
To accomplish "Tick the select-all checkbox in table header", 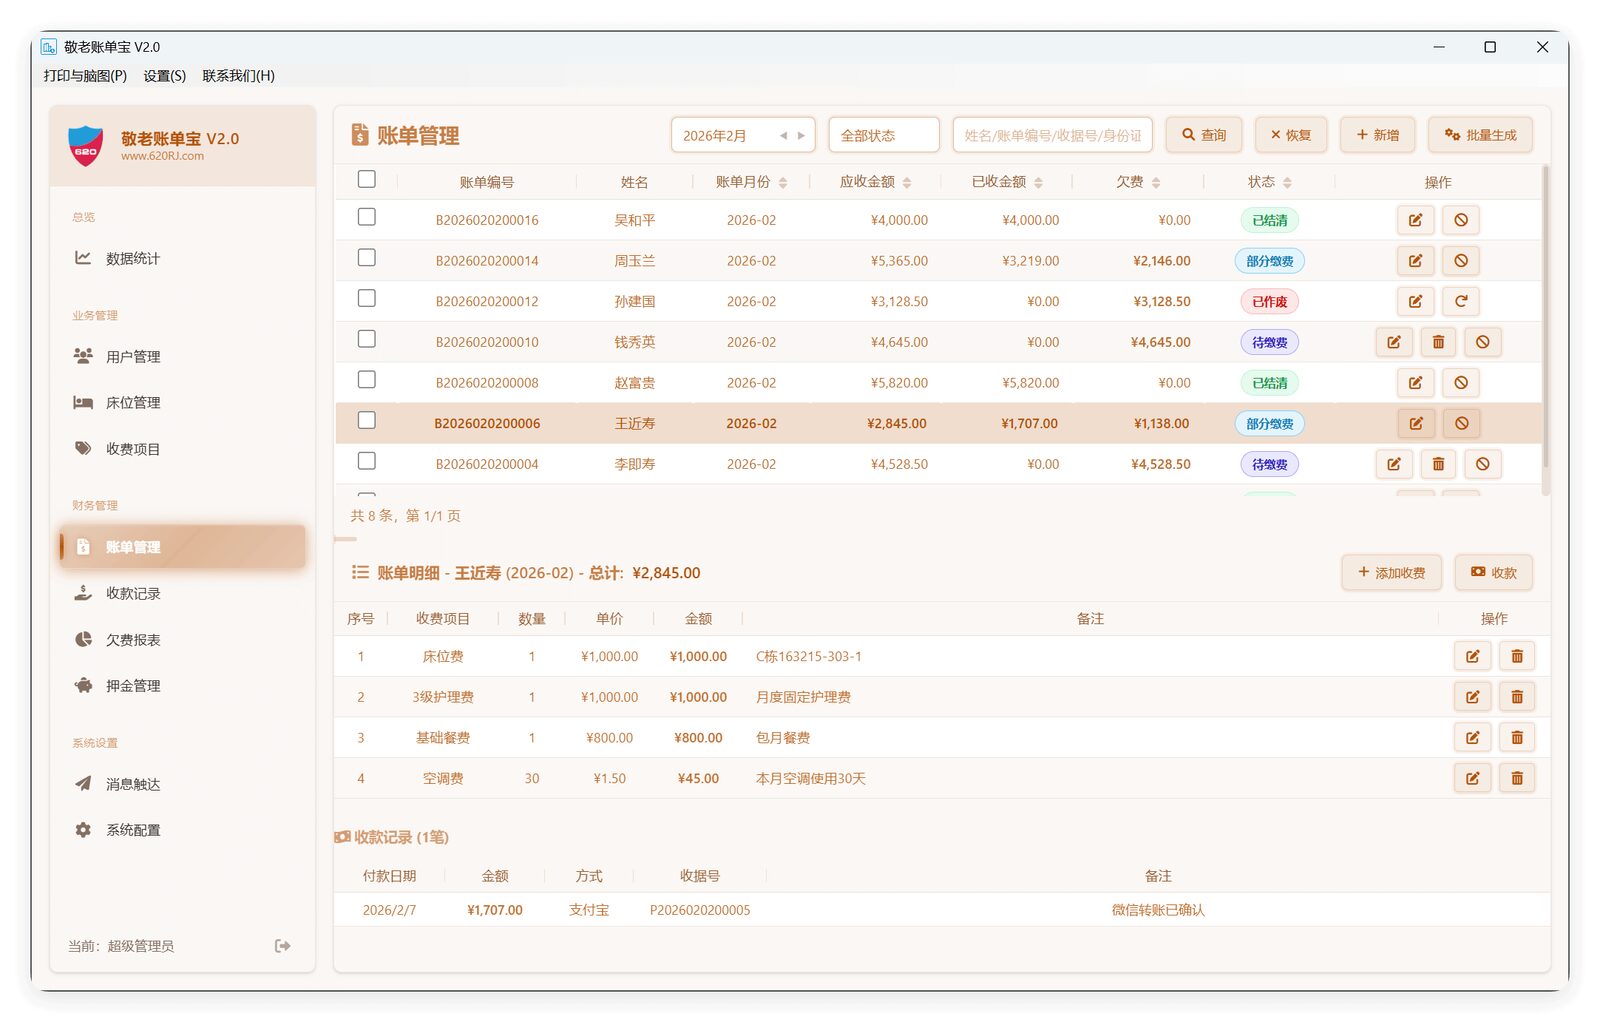I will pos(367,179).
